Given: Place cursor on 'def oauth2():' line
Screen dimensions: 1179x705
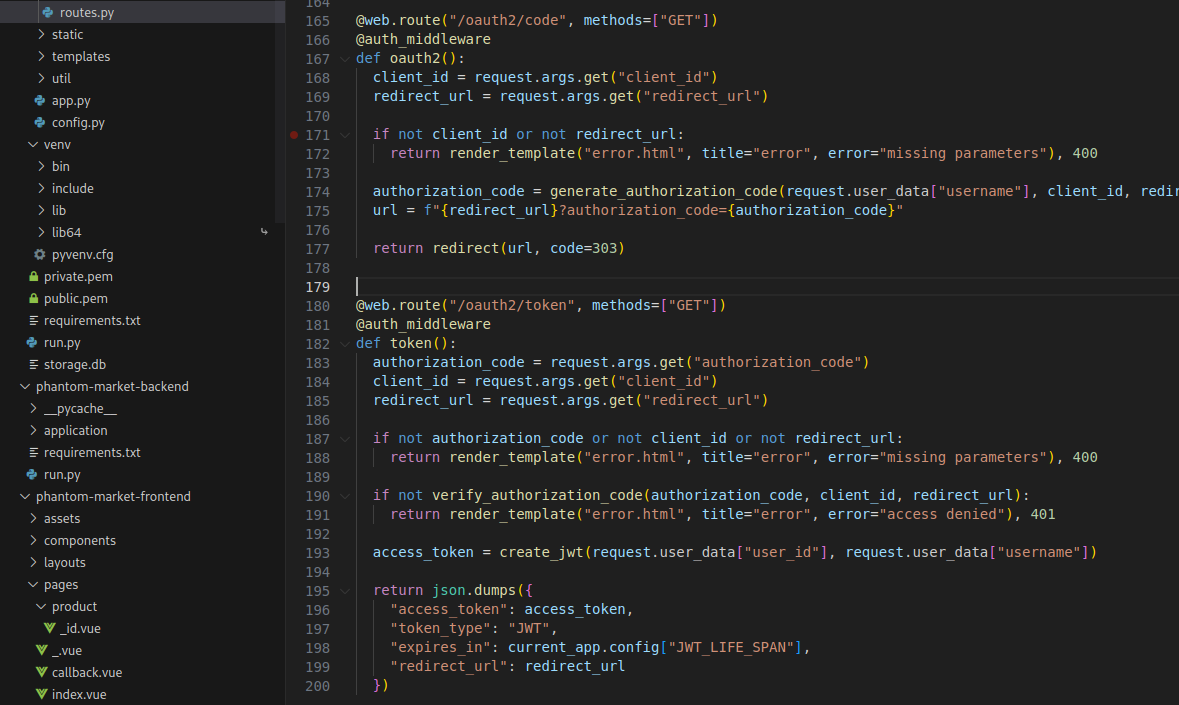Looking at the screenshot, I should (x=411, y=59).
